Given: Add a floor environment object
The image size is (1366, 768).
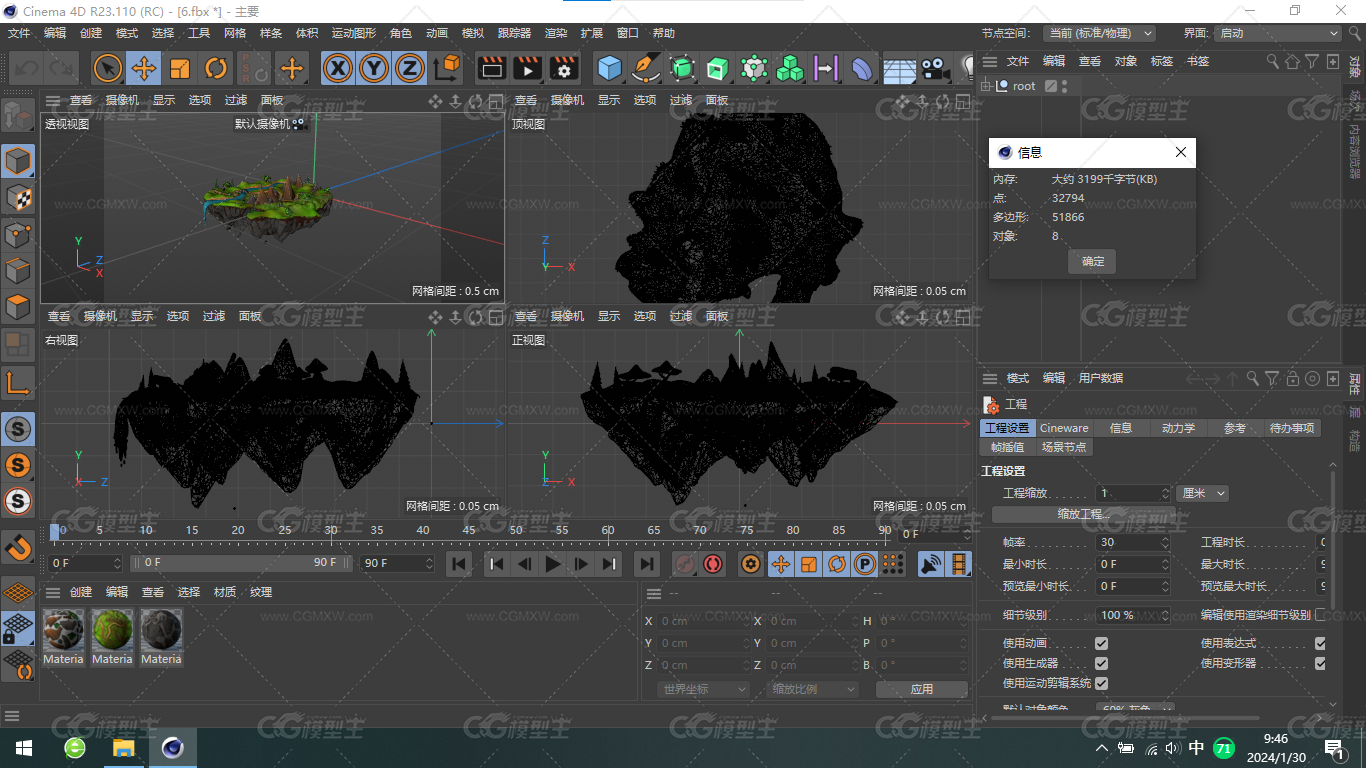Looking at the screenshot, I should click(899, 68).
